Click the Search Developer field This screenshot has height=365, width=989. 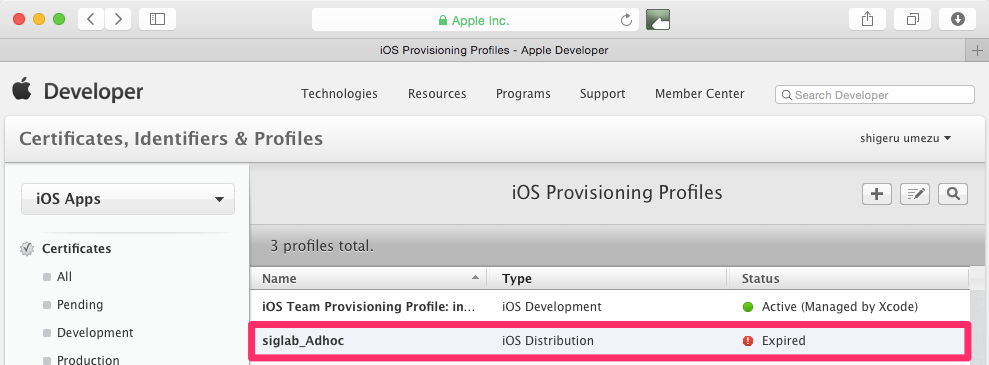(x=875, y=95)
